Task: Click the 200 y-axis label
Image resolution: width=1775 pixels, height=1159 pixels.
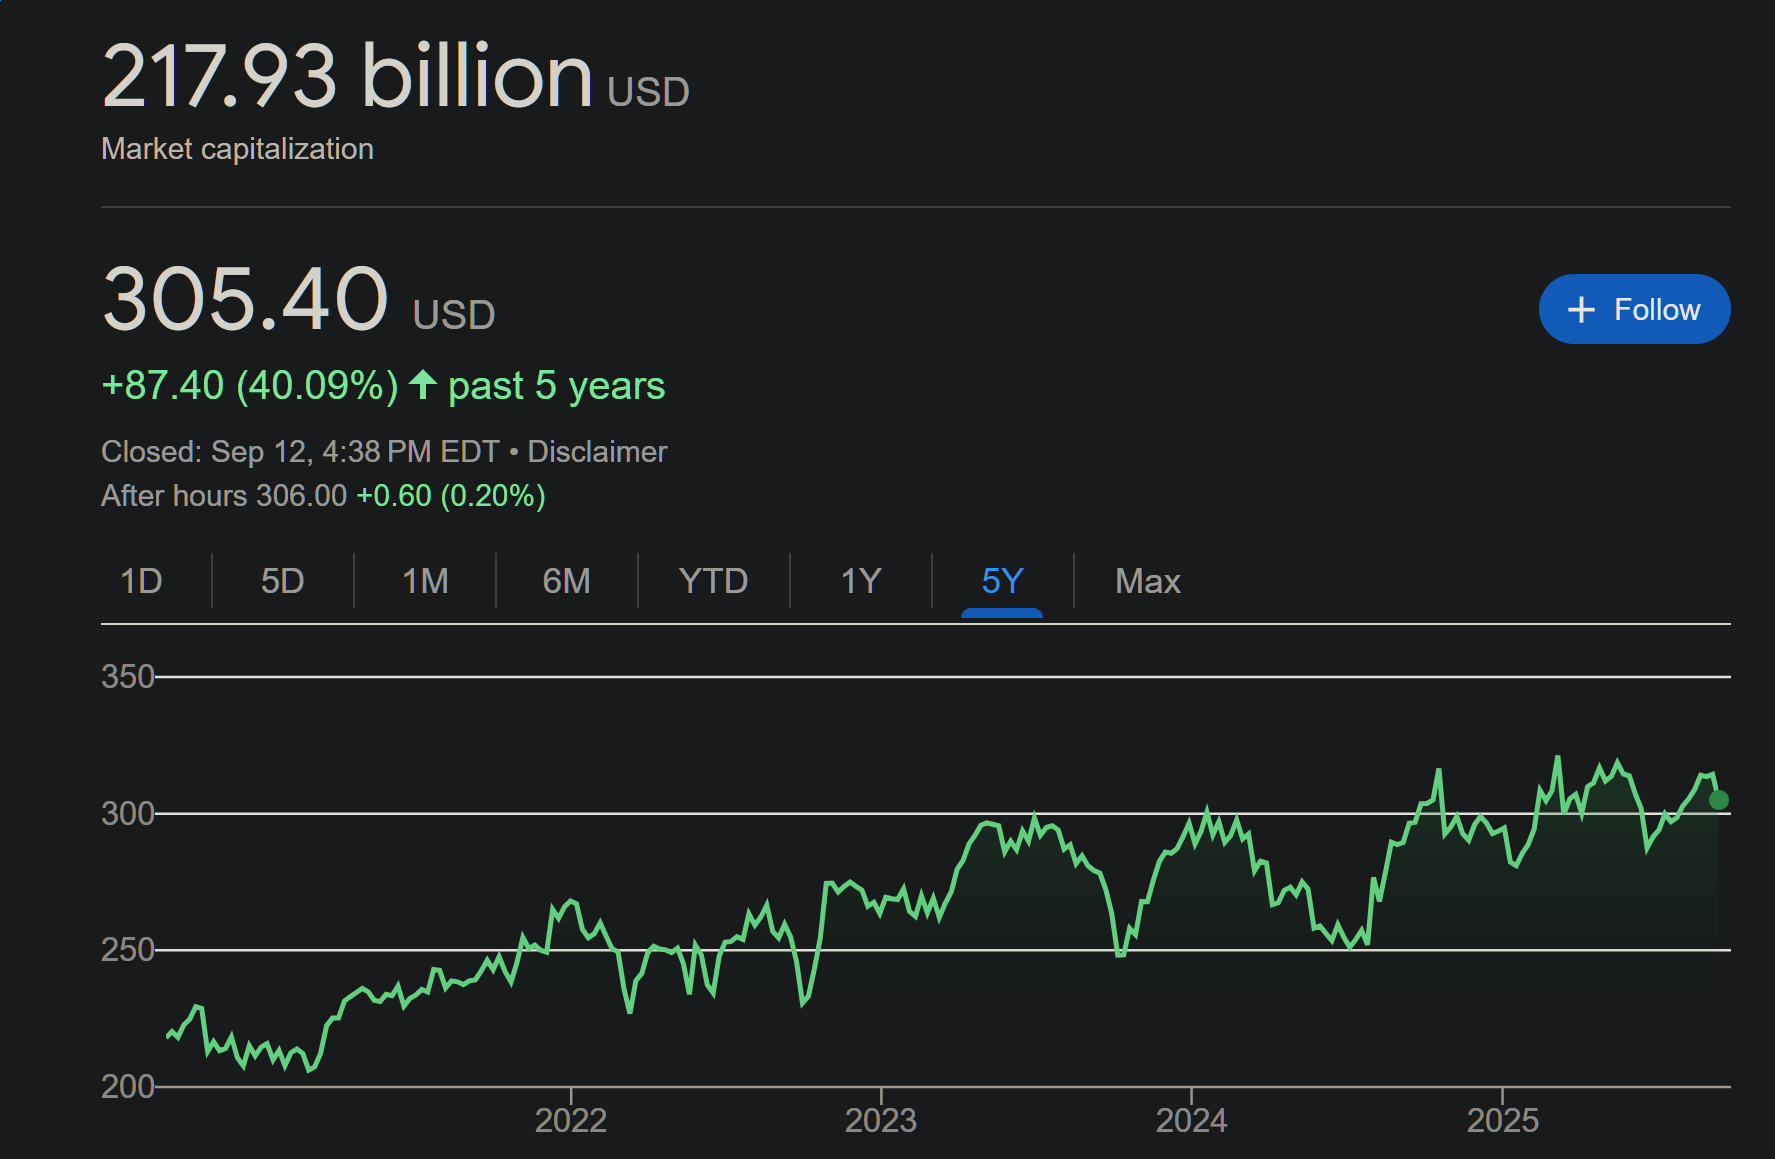Action: [x=128, y=1087]
